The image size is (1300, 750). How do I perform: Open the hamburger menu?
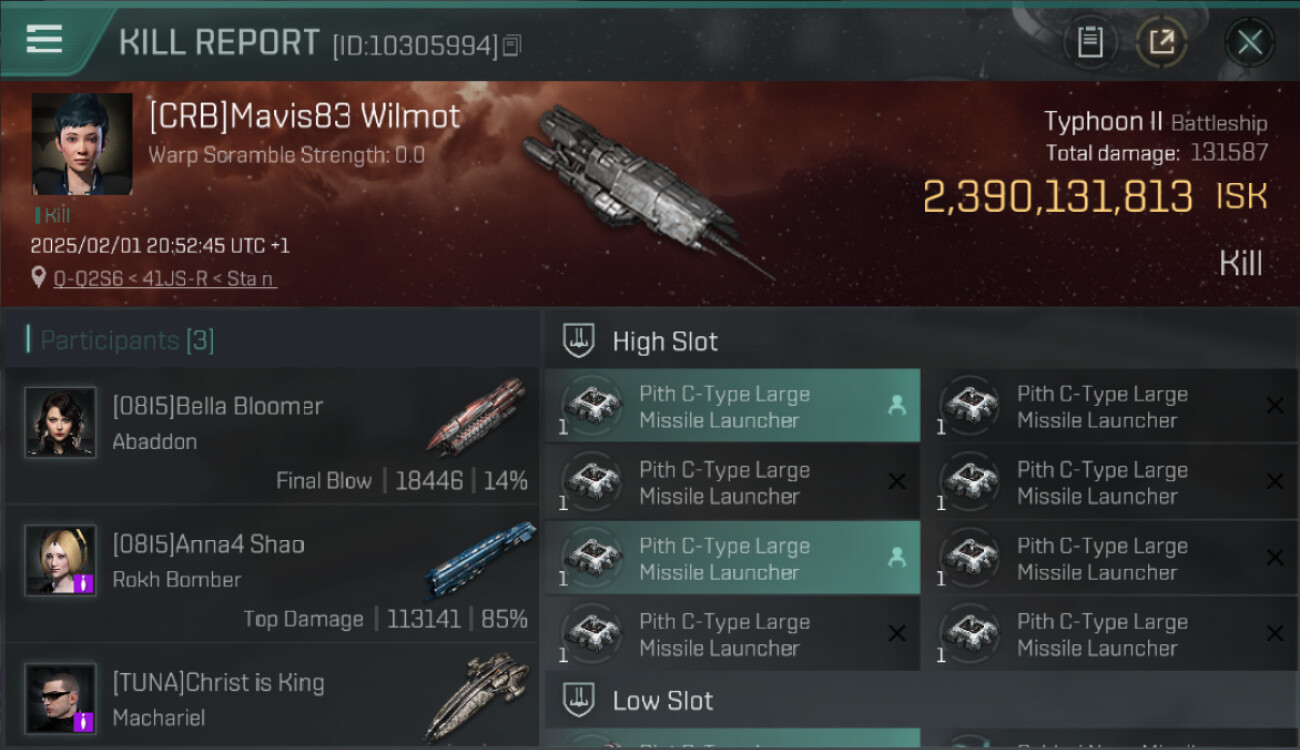pos(44,39)
